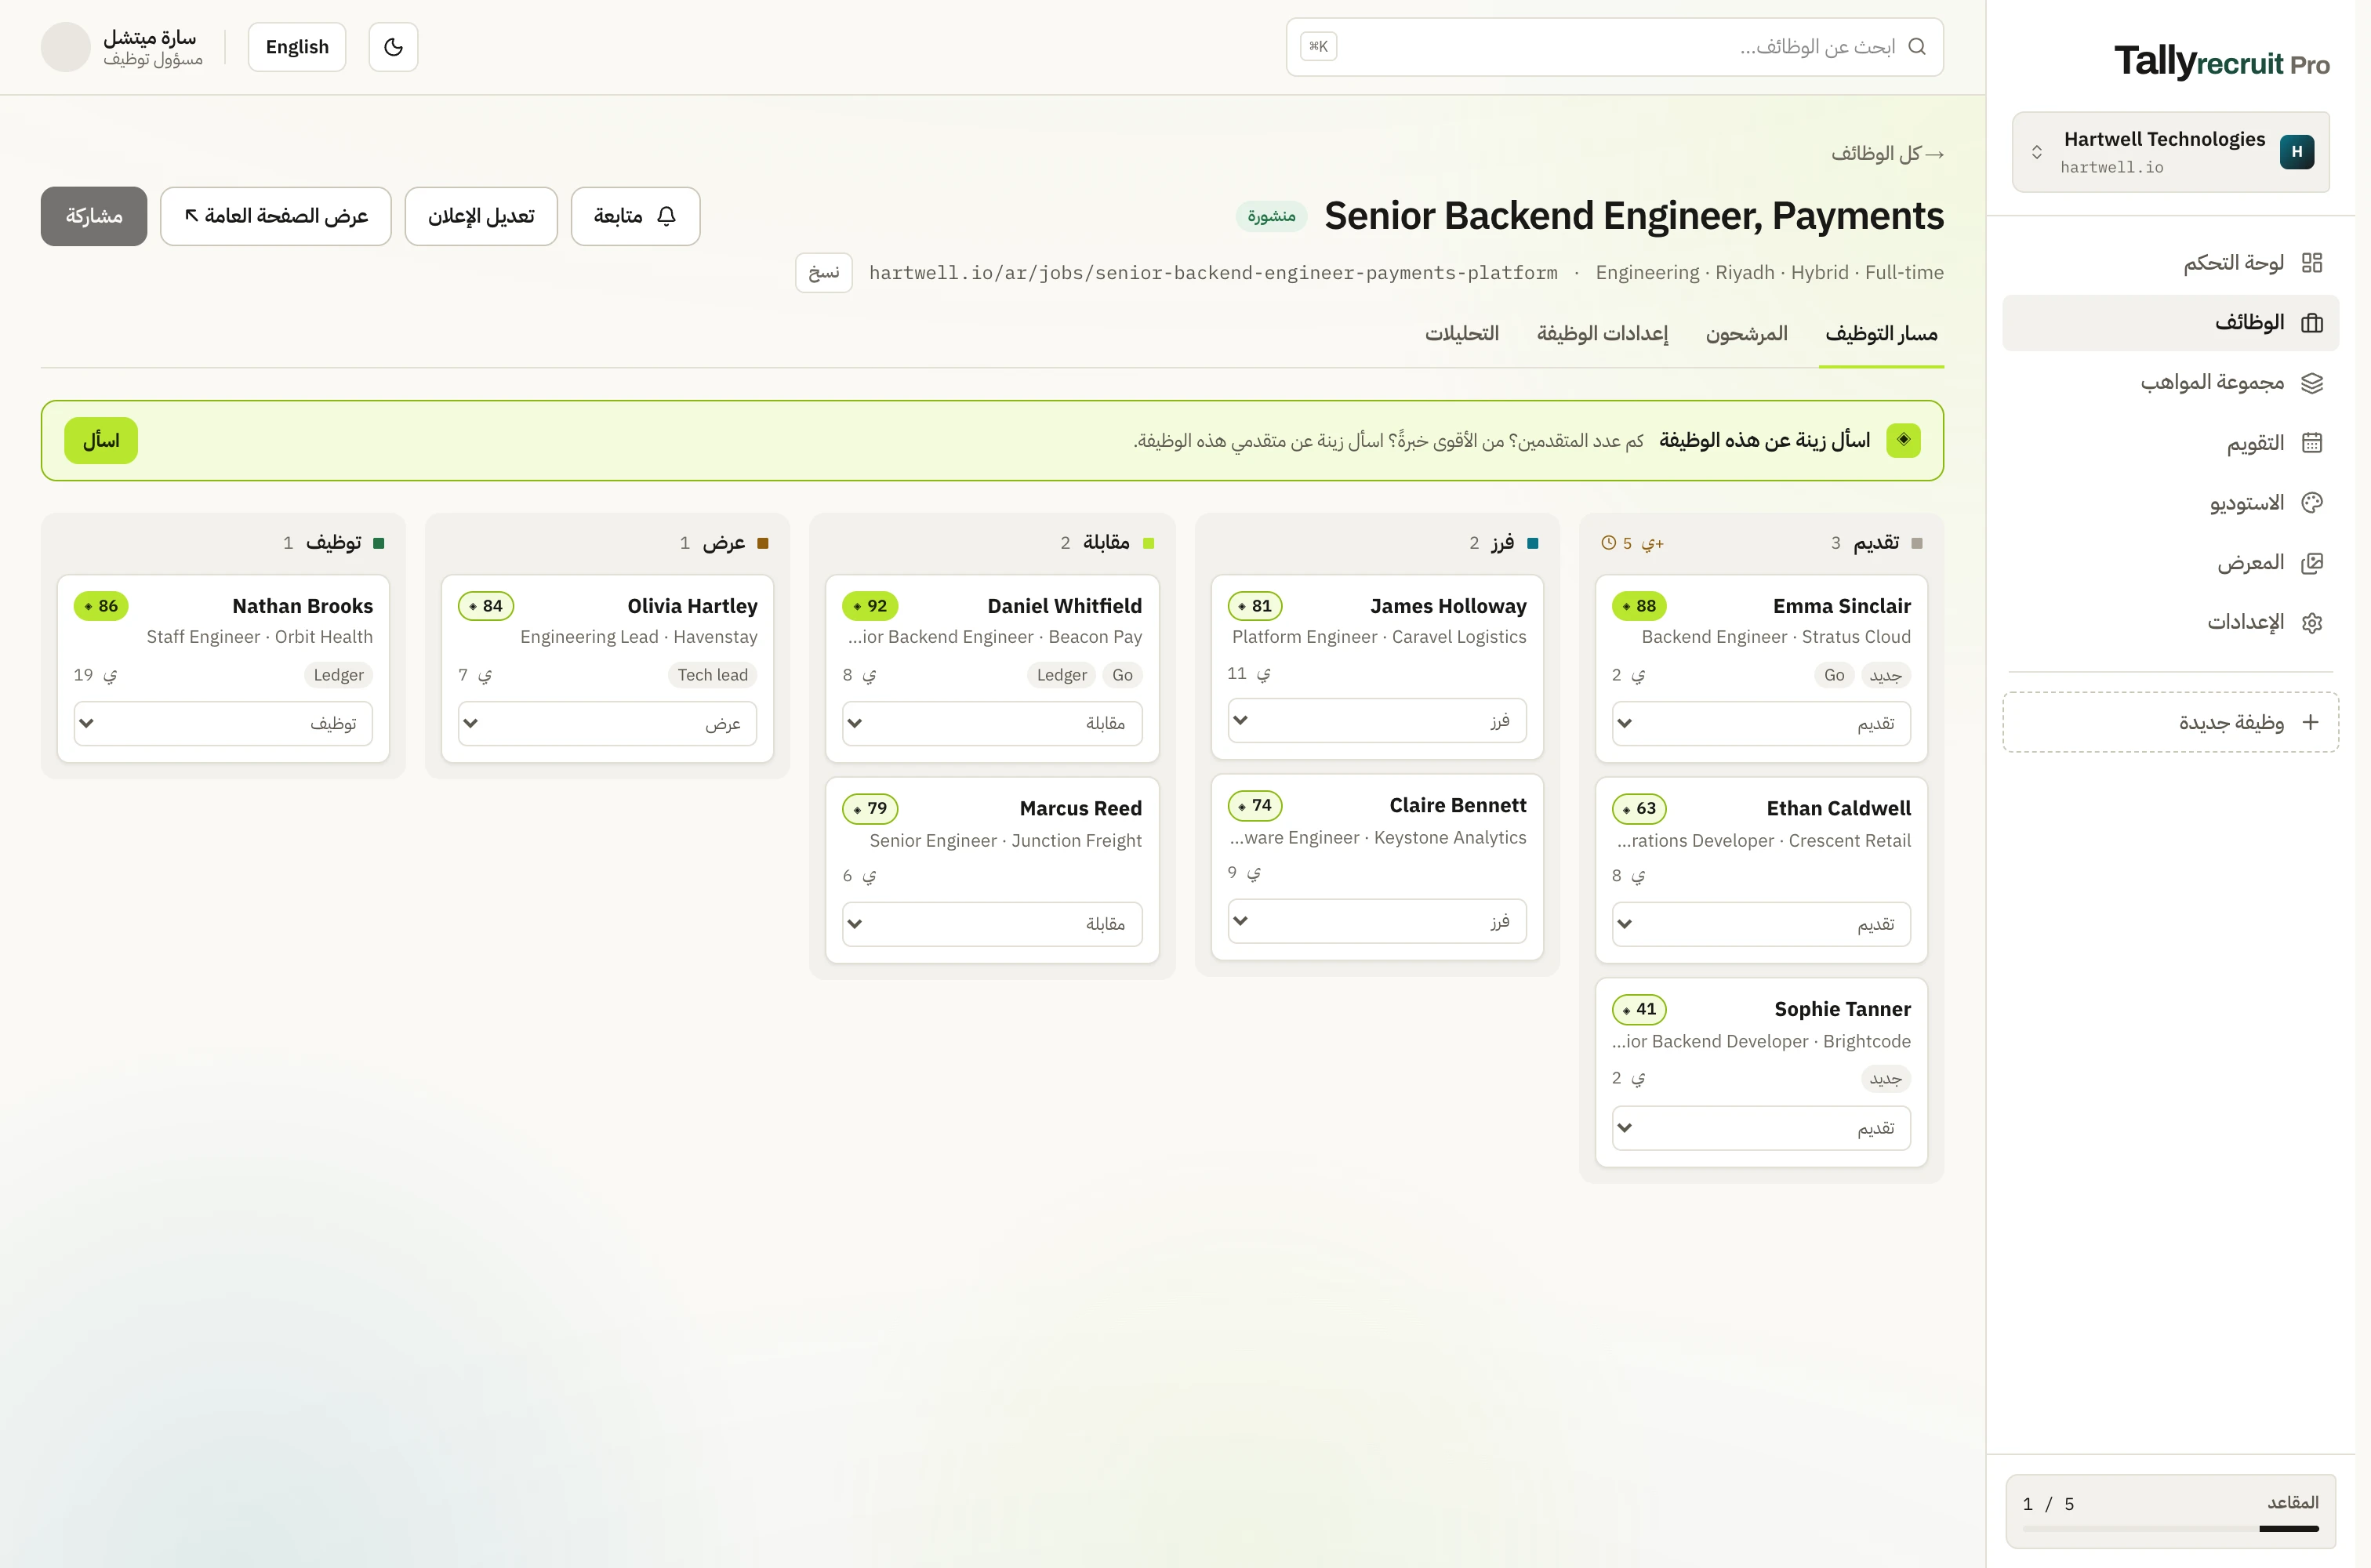Click the brown square of عرض column

click(763, 543)
